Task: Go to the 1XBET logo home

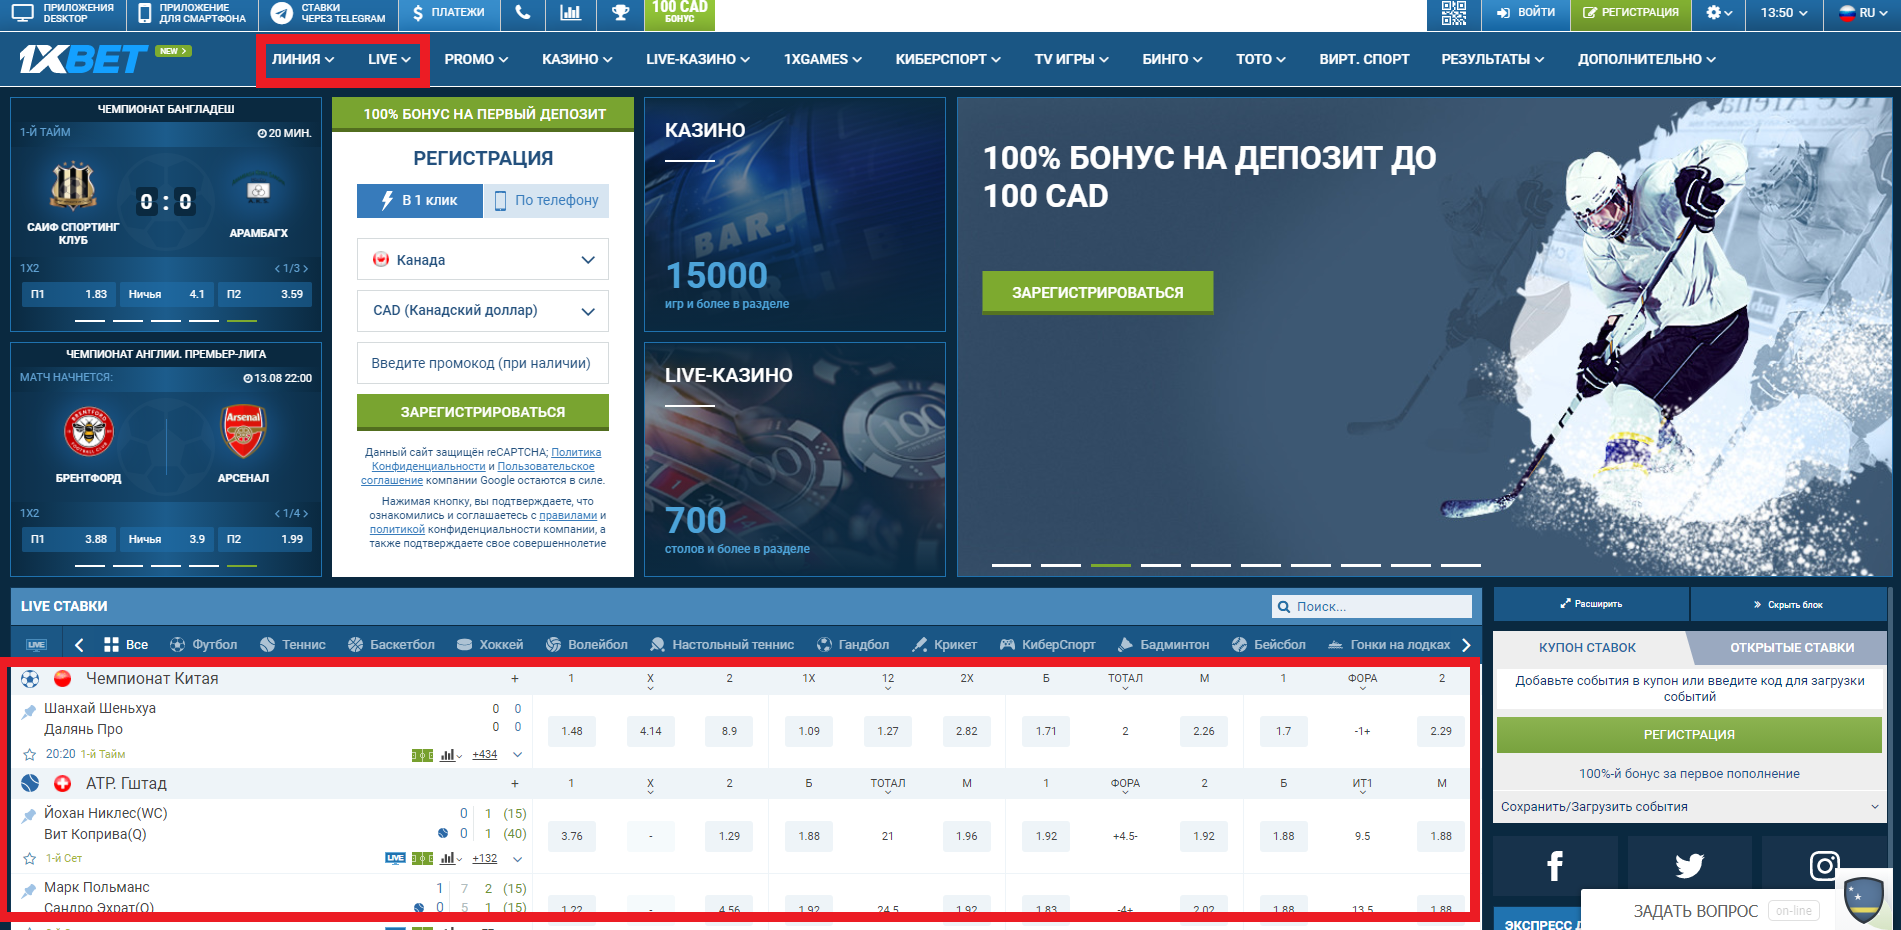Action: 83,60
